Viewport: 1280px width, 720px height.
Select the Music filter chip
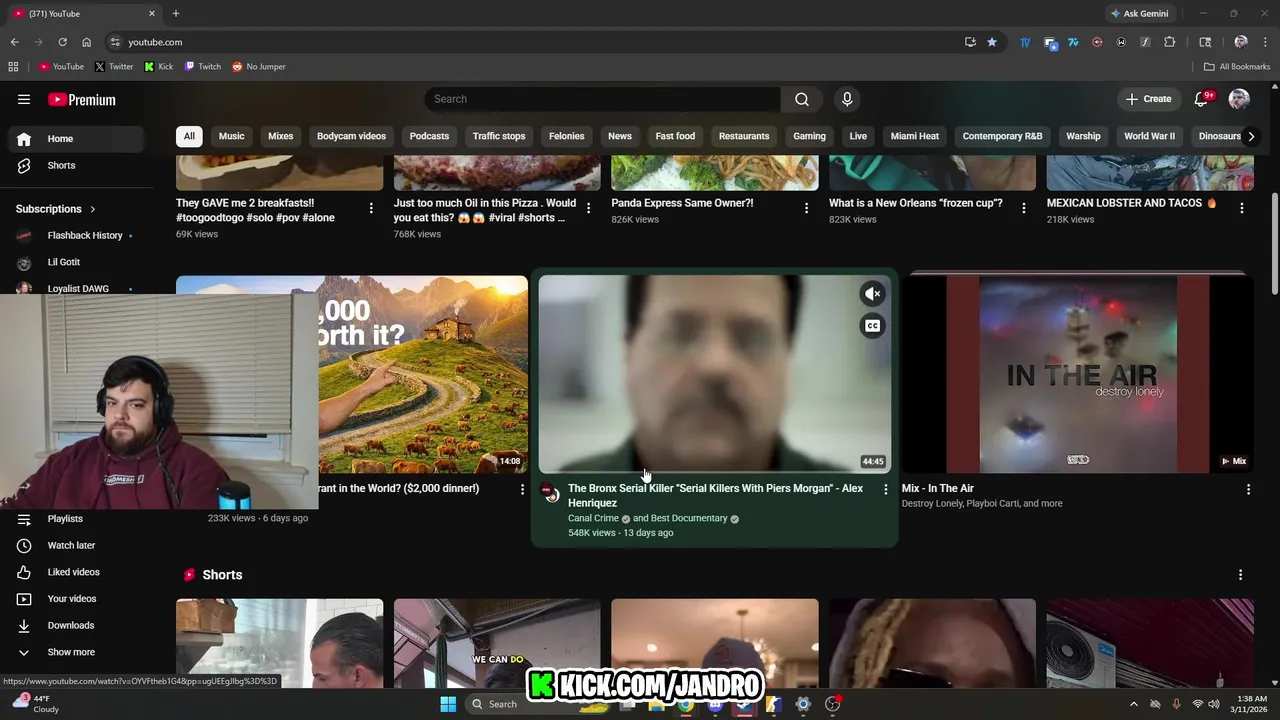tap(231, 136)
